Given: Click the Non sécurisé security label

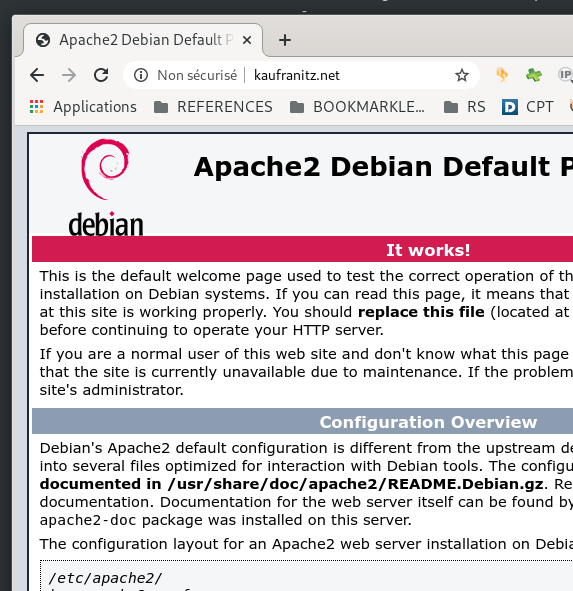Looking at the screenshot, I should [197, 75].
